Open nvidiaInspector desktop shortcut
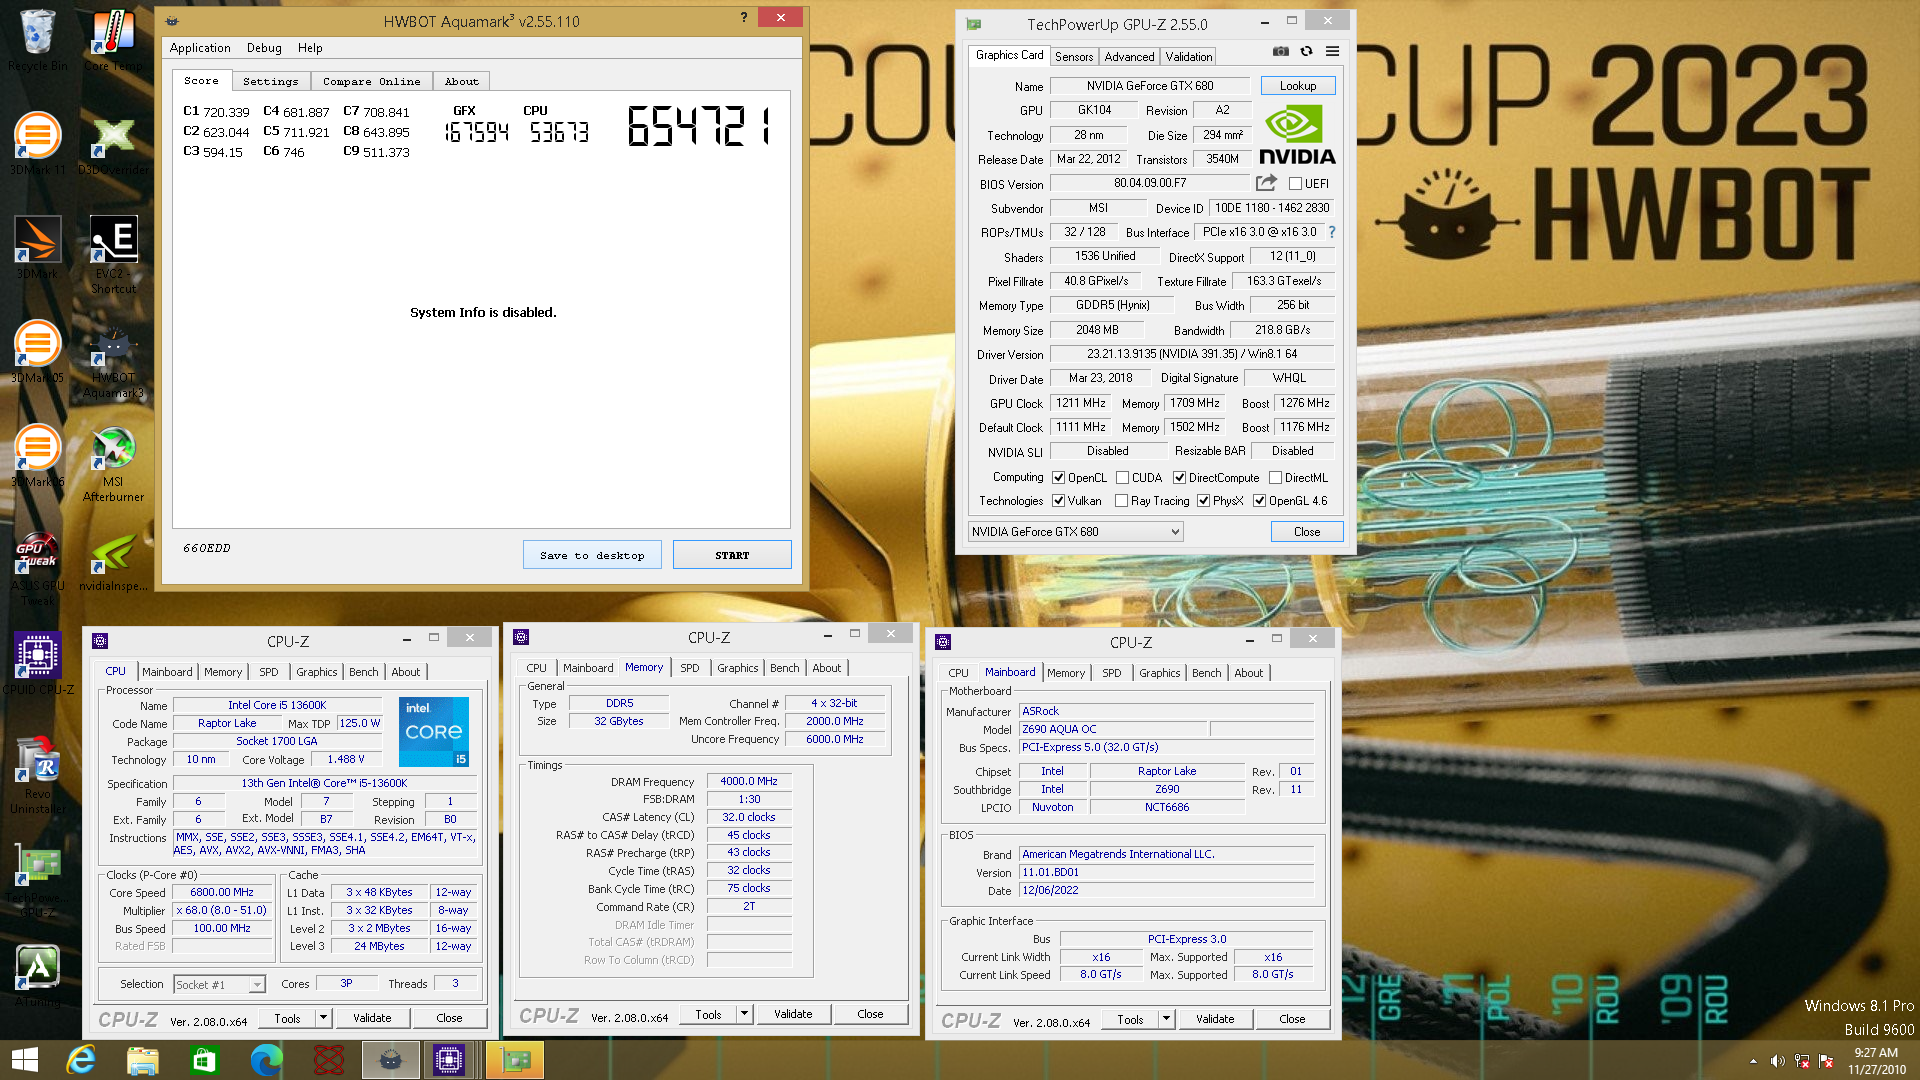 [113, 562]
